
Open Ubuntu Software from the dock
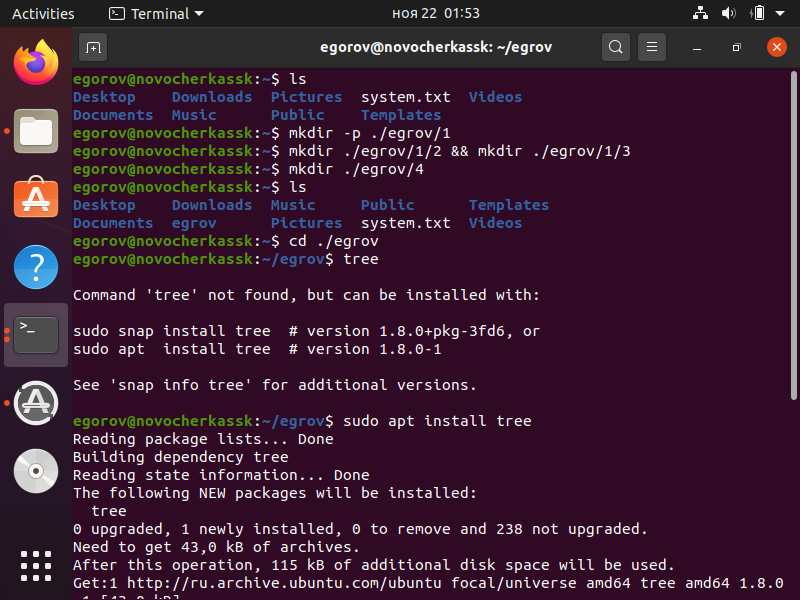(x=36, y=198)
